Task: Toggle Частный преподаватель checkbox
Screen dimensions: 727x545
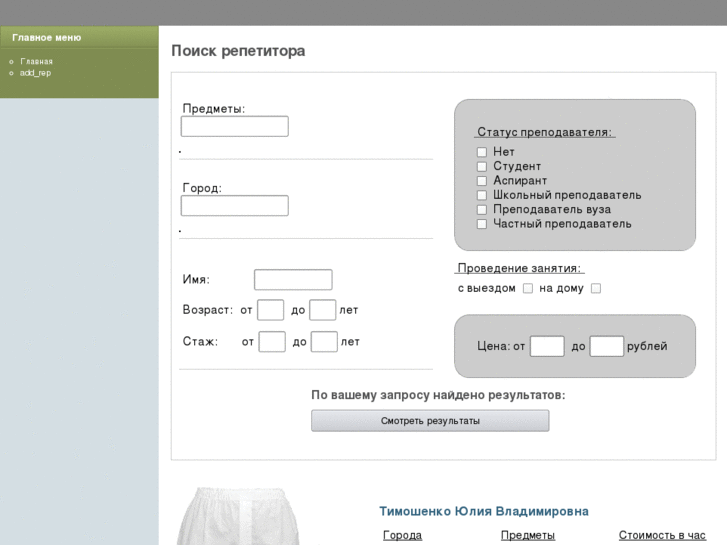Action: coord(482,224)
